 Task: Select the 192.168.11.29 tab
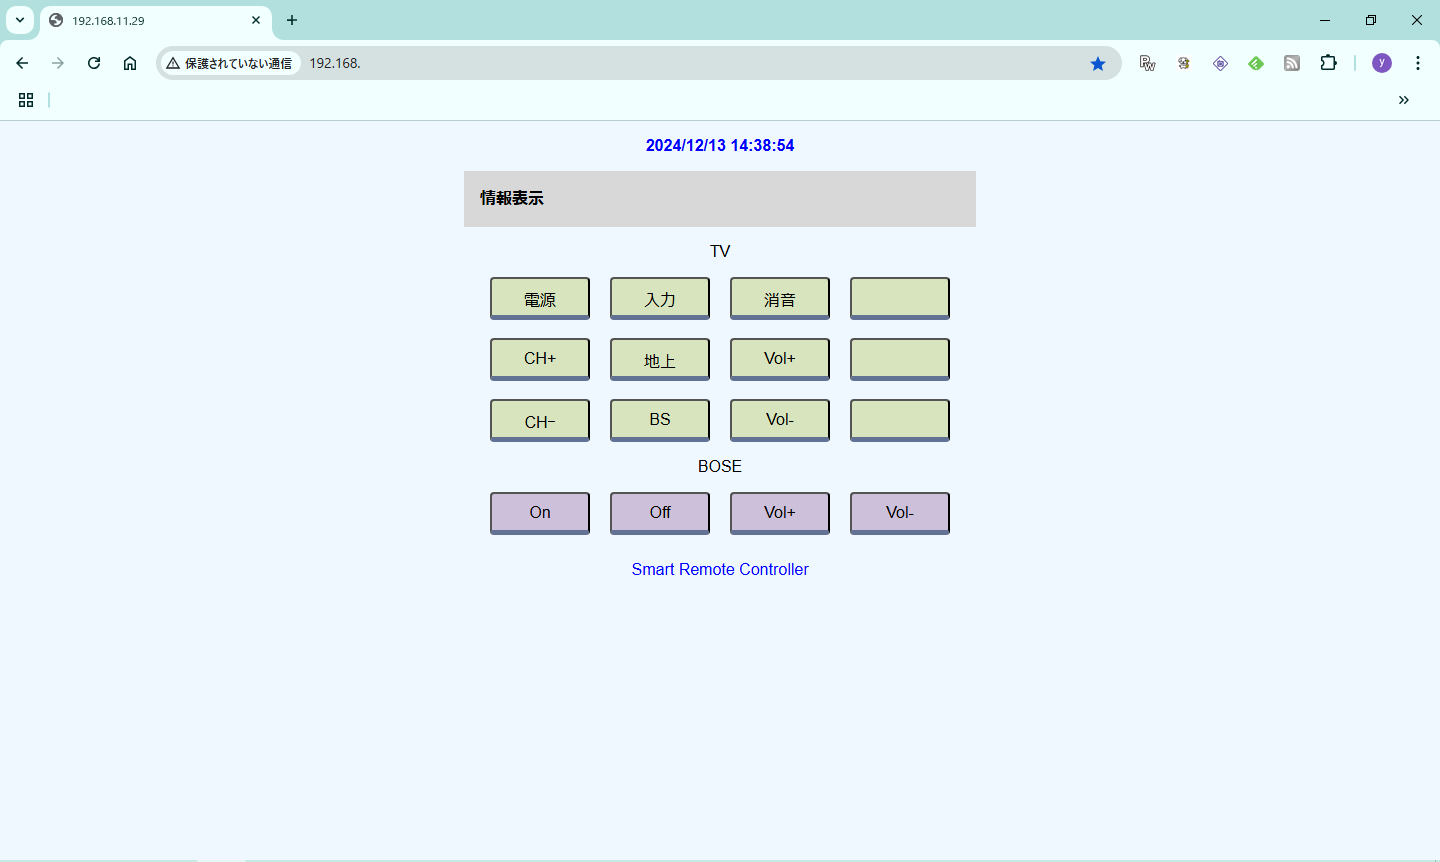click(x=150, y=20)
